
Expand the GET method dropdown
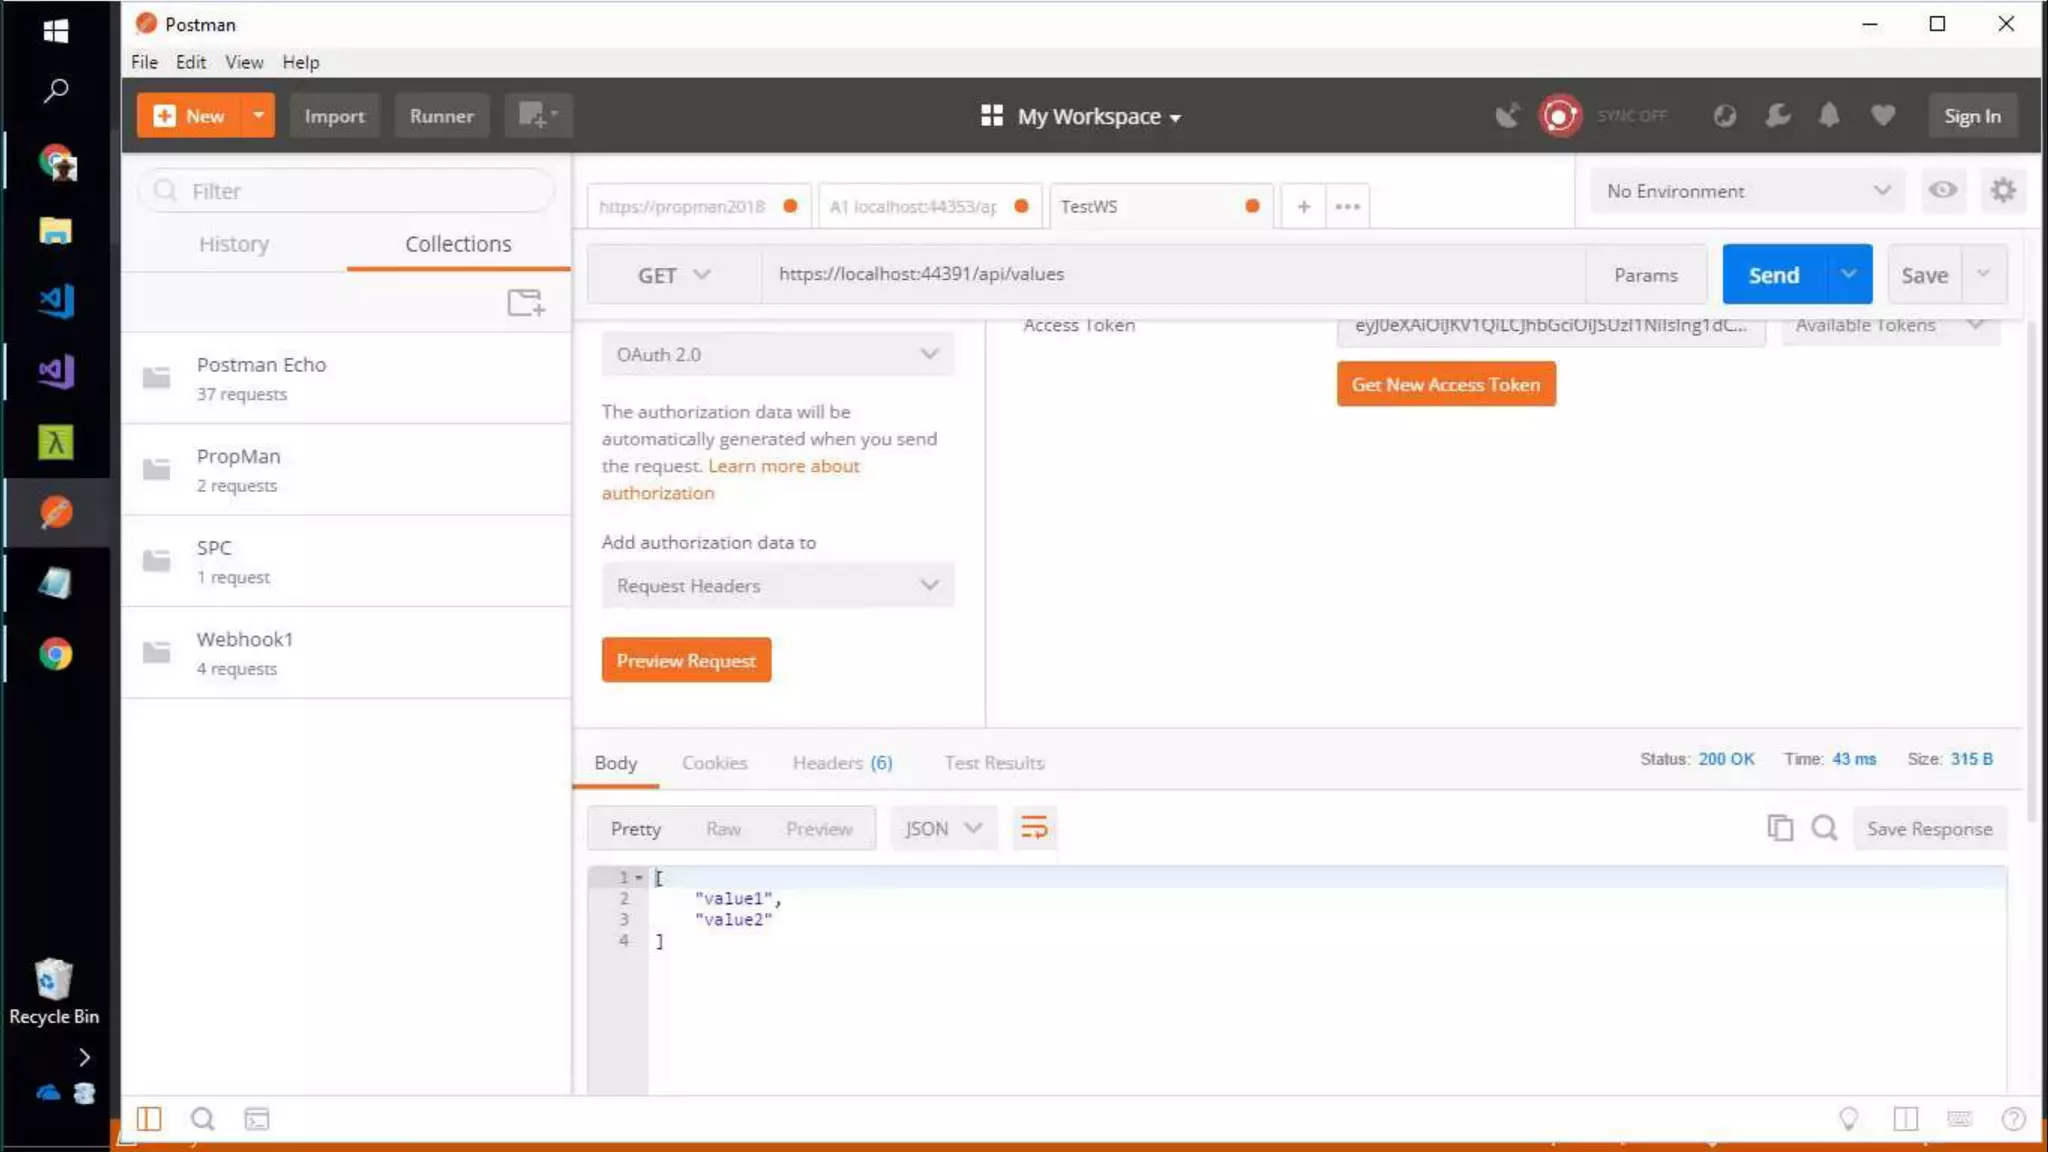click(x=673, y=275)
